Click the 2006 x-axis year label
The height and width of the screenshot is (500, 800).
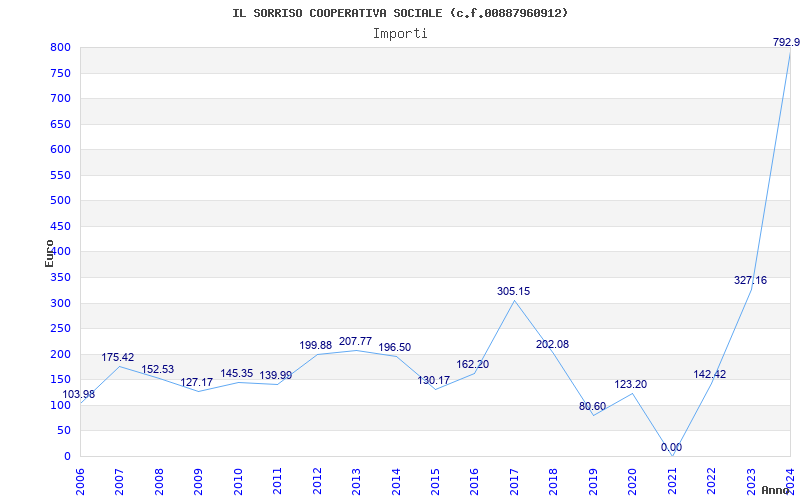point(80,482)
